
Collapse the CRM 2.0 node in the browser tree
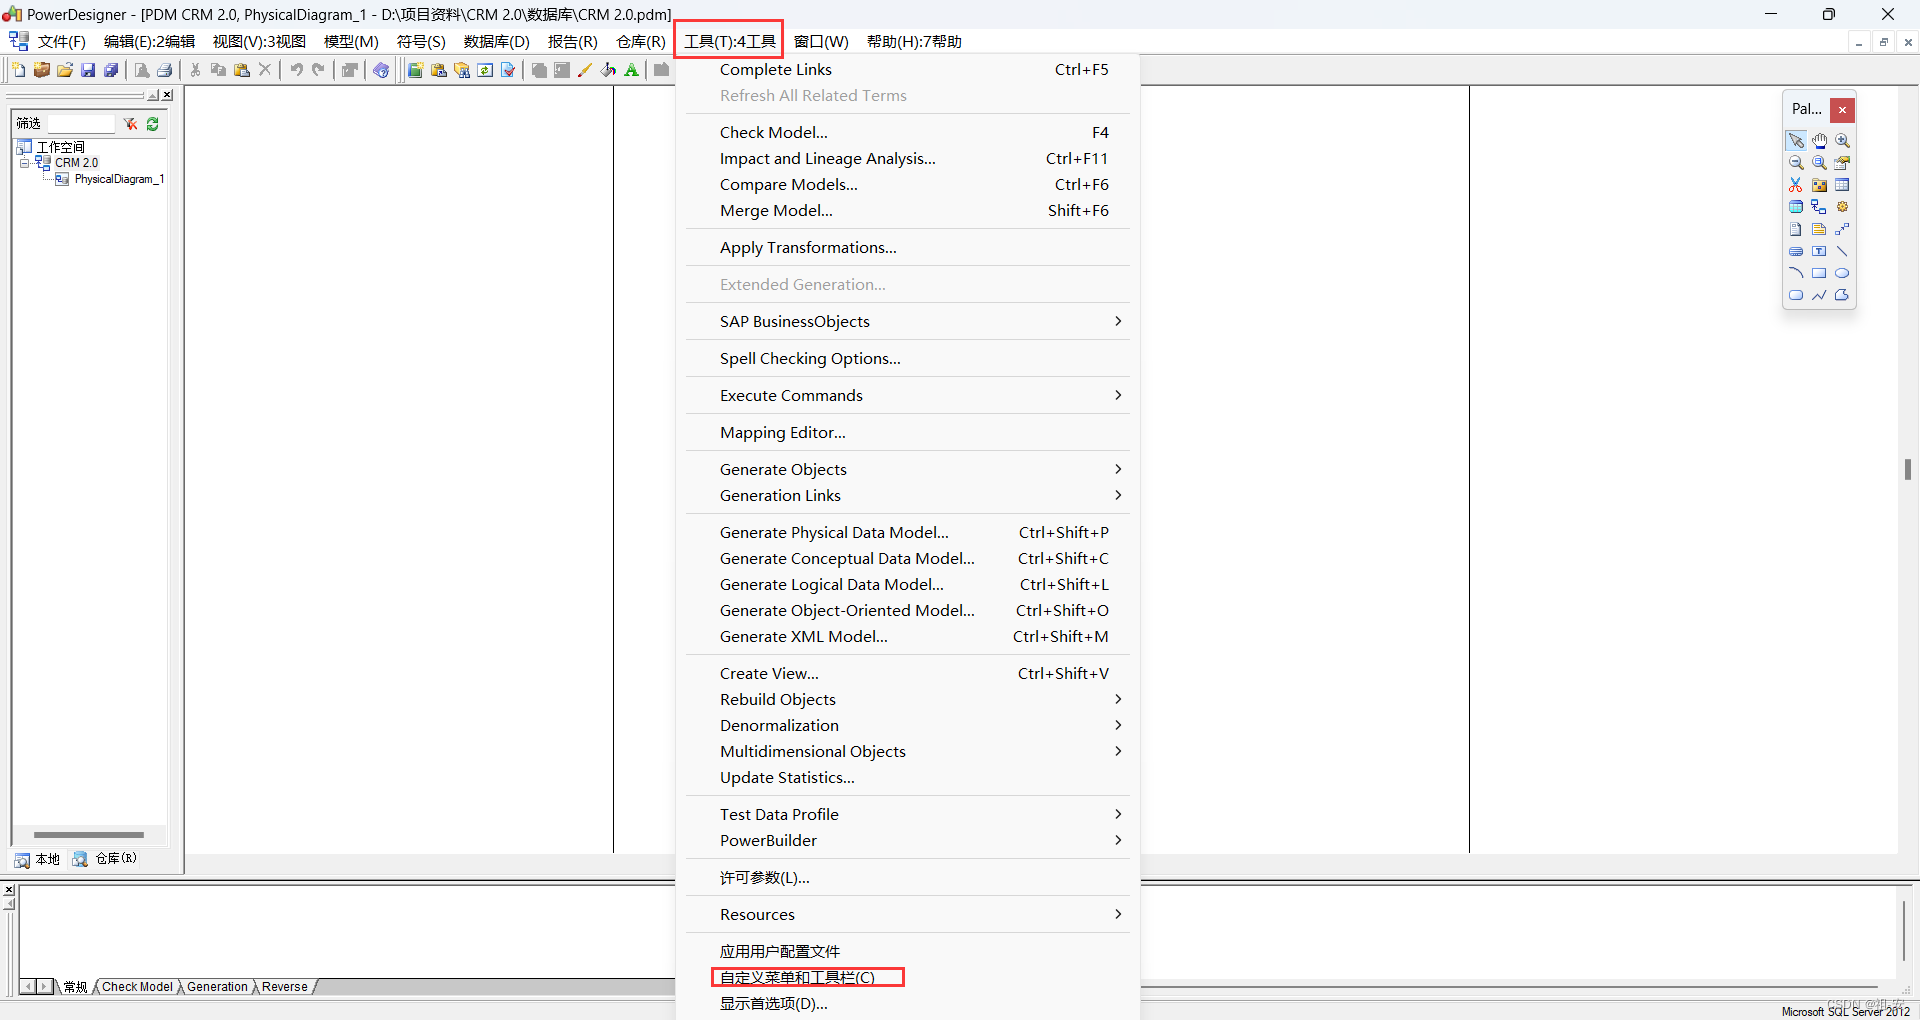coord(24,163)
